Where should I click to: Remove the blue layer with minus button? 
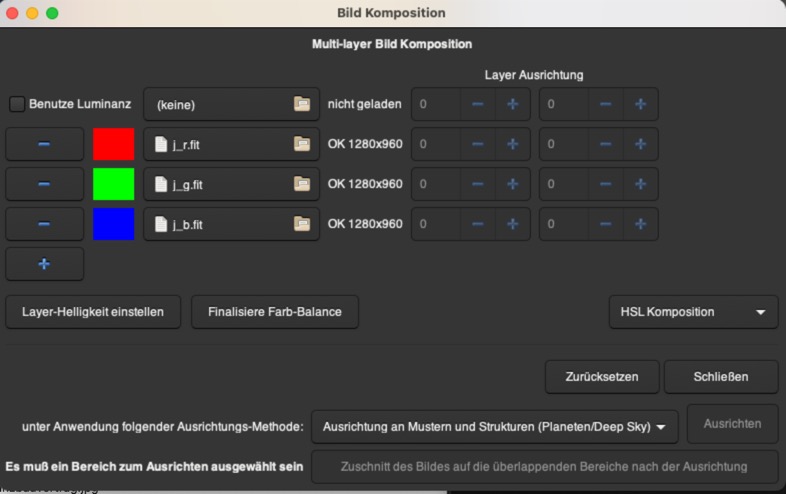point(44,224)
